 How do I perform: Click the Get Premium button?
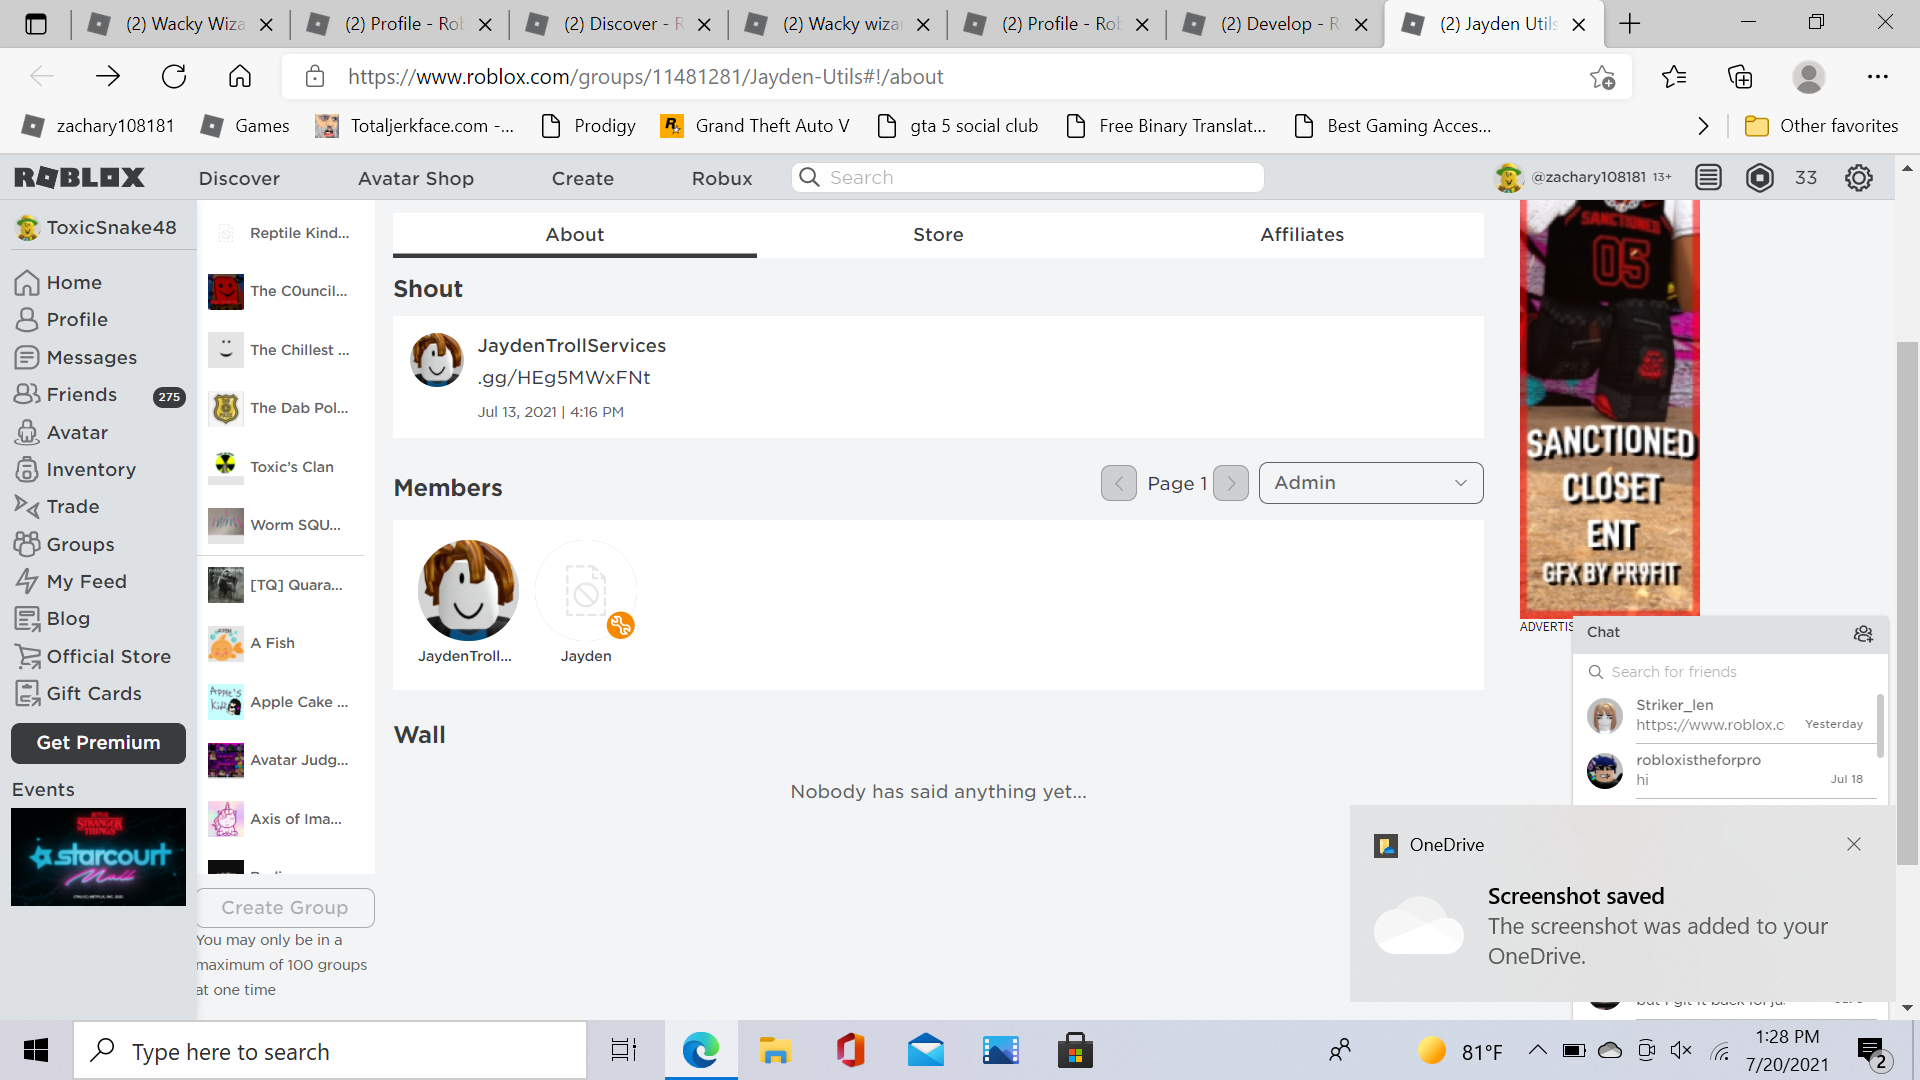click(x=97, y=743)
